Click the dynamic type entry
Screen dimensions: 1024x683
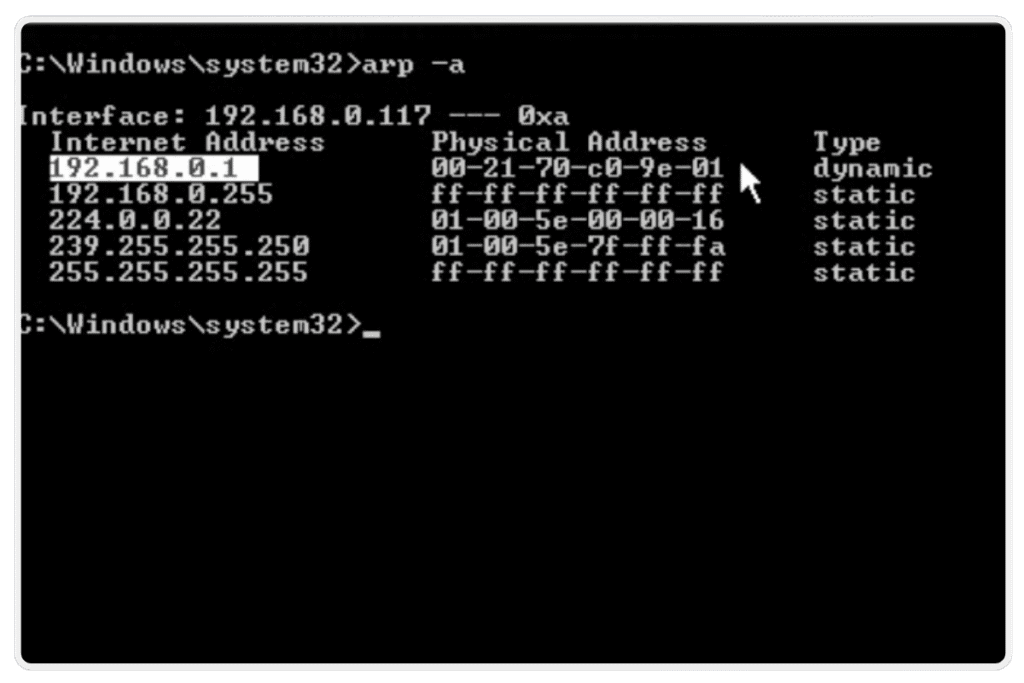click(872, 169)
